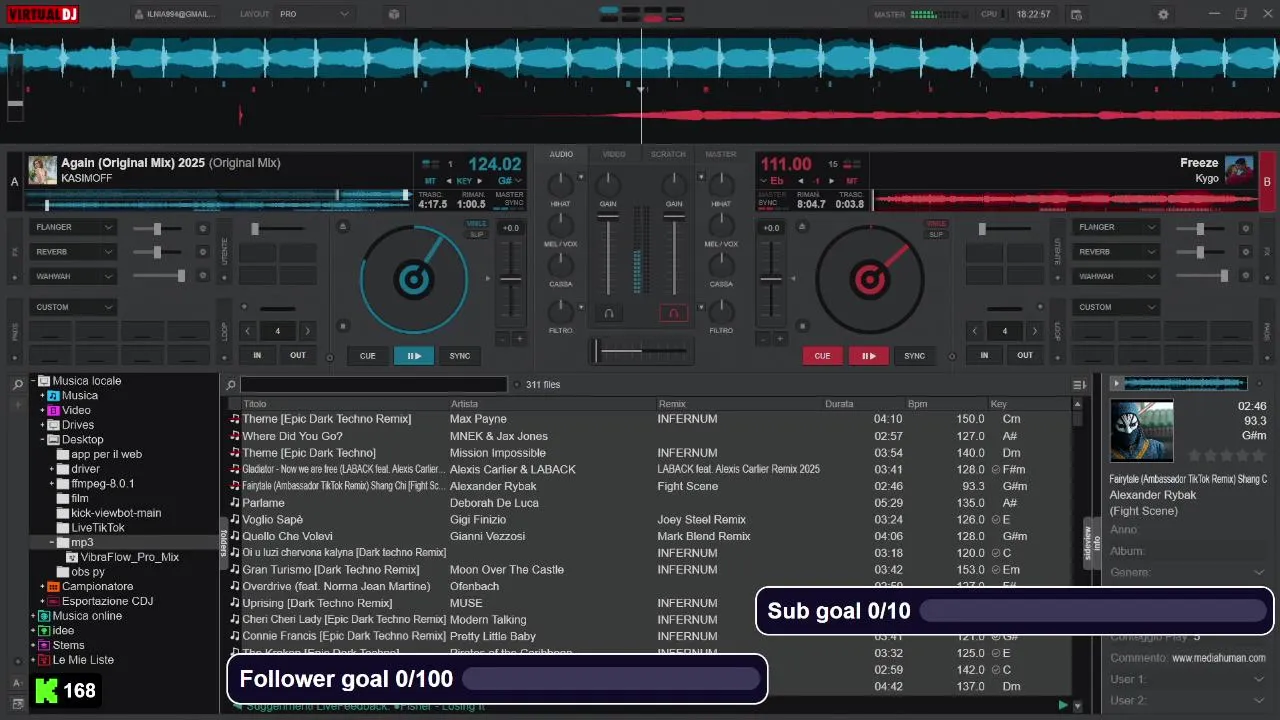Open the settings gear in top bar
Screen dimensions: 1280x720
(x=1163, y=14)
